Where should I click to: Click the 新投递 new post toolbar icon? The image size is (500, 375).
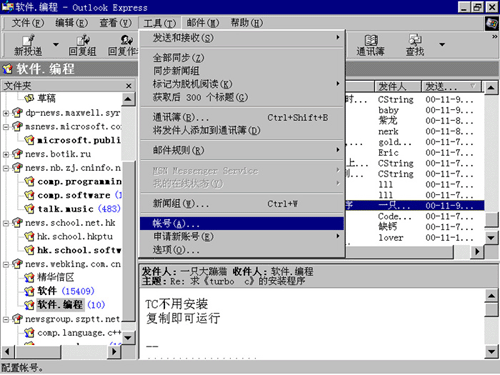(28, 41)
